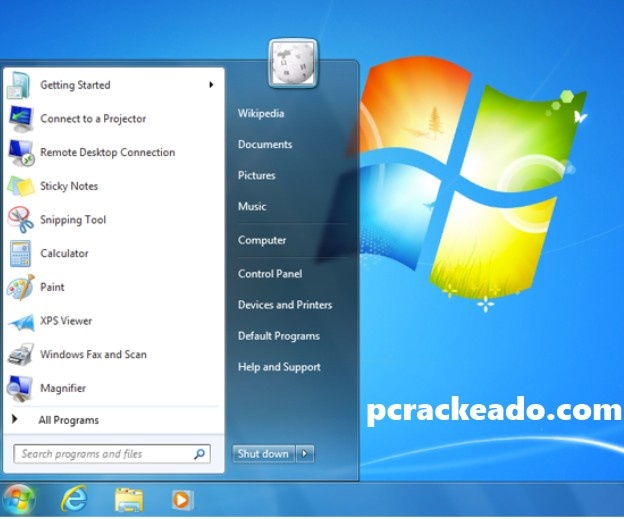Image resolution: width=624 pixels, height=519 pixels.
Task: Open Internet Explorer from the taskbar
Action: (x=73, y=498)
